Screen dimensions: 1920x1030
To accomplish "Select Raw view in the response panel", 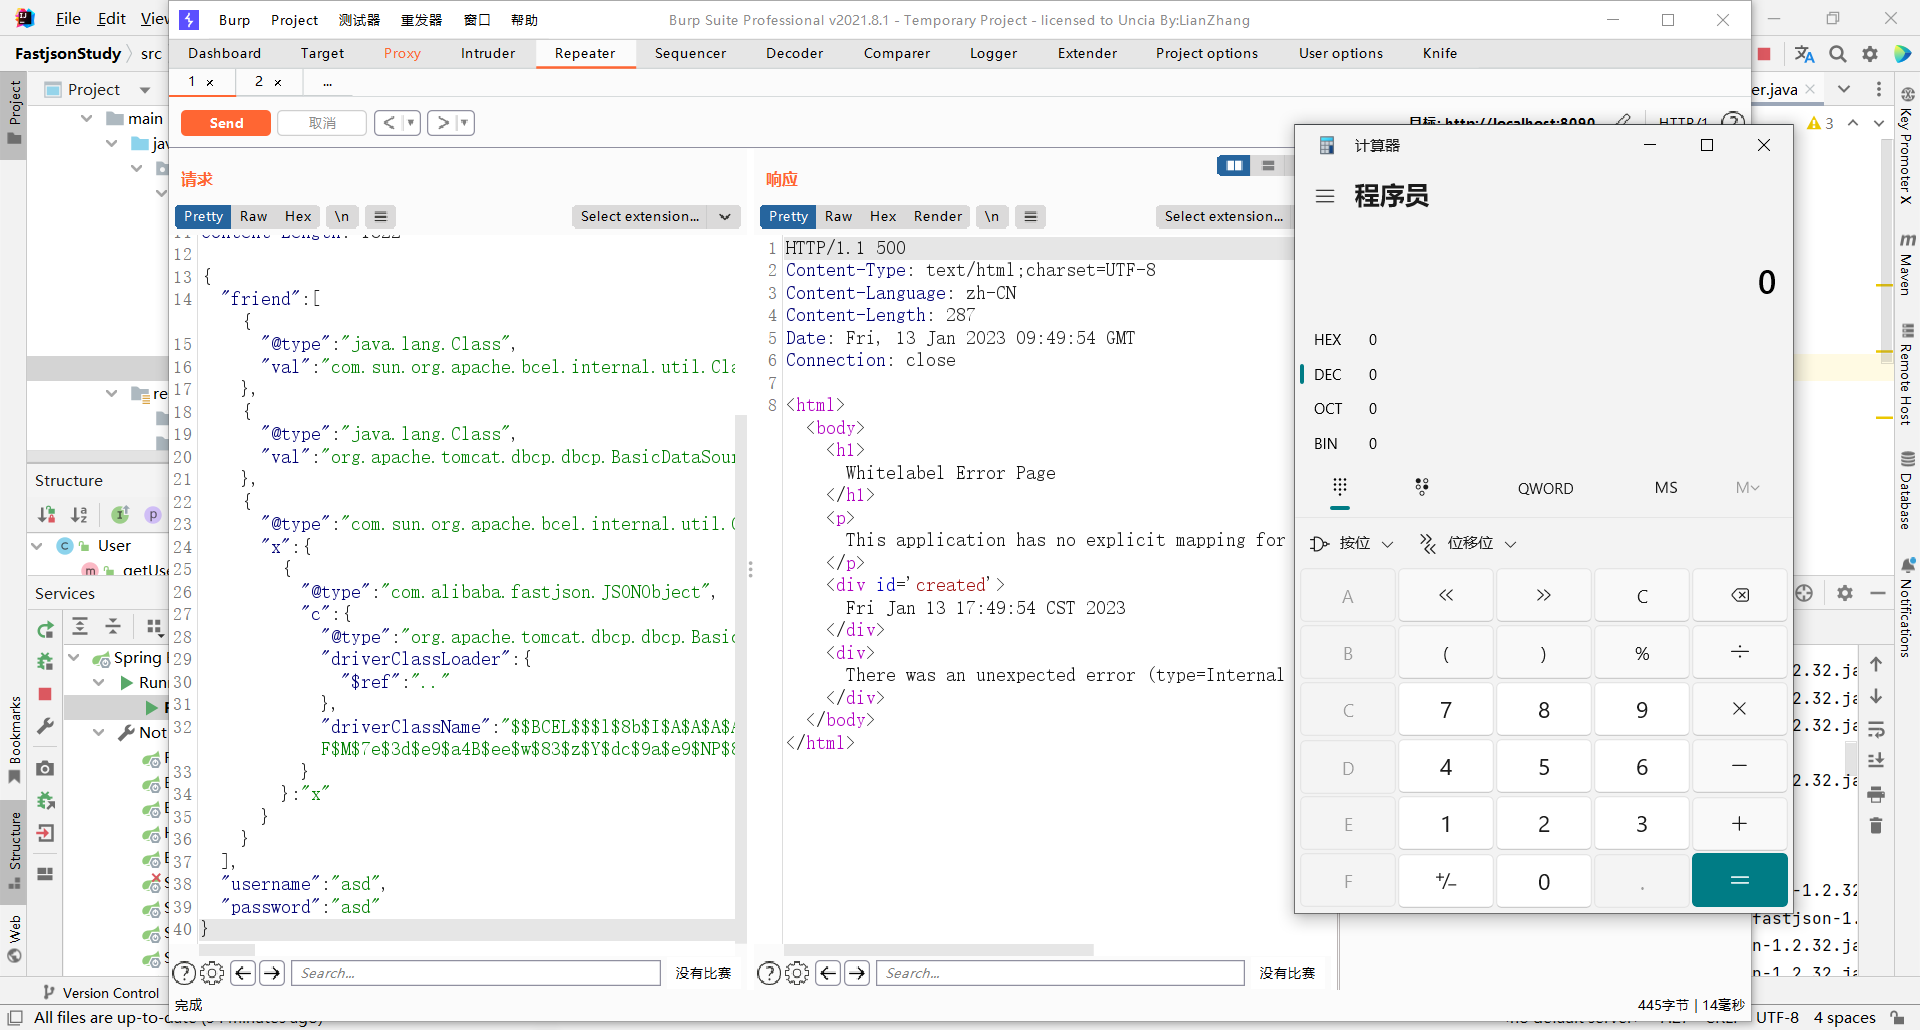I will point(838,216).
